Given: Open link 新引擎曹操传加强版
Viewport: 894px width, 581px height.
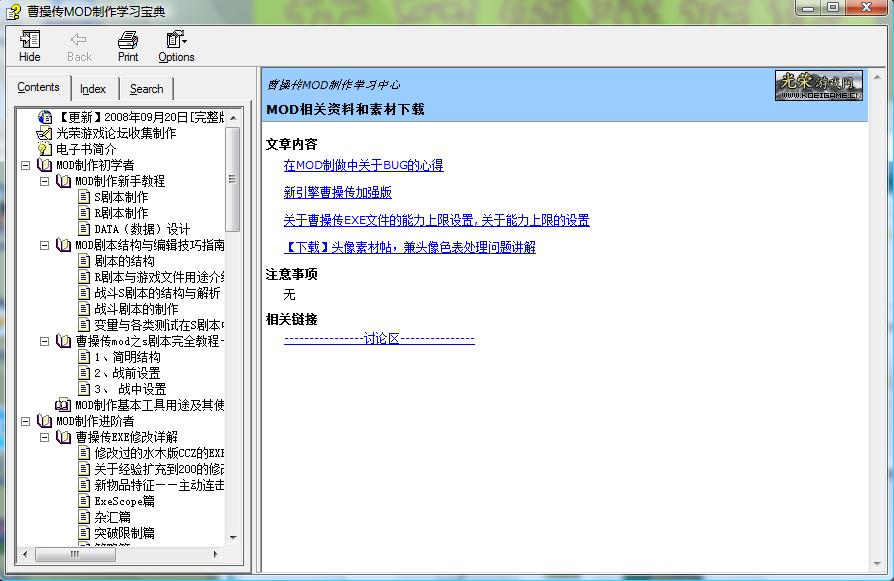Looking at the screenshot, I should coord(338,193).
